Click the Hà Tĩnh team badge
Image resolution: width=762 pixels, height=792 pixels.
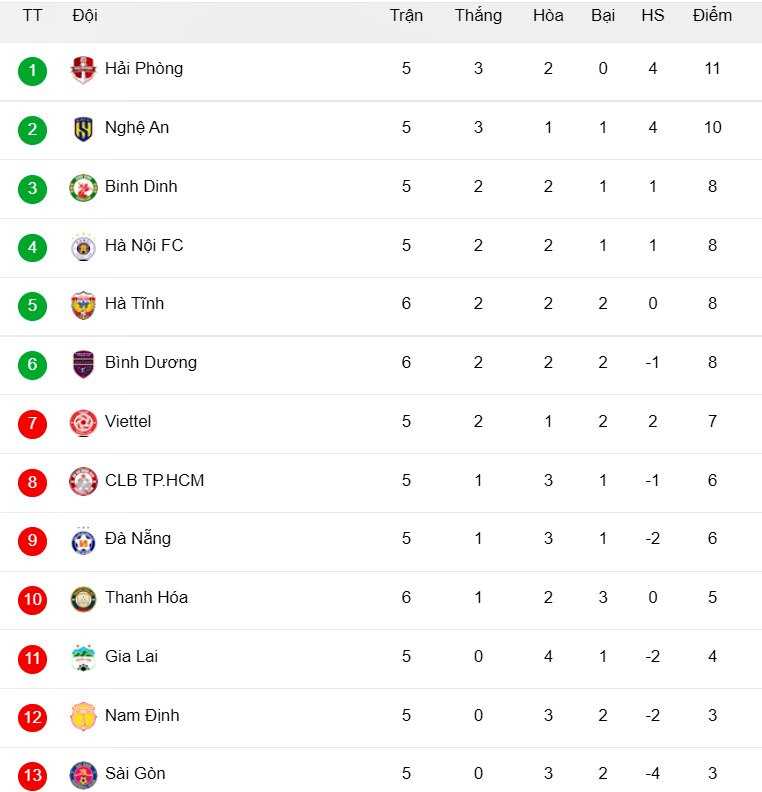(x=83, y=305)
